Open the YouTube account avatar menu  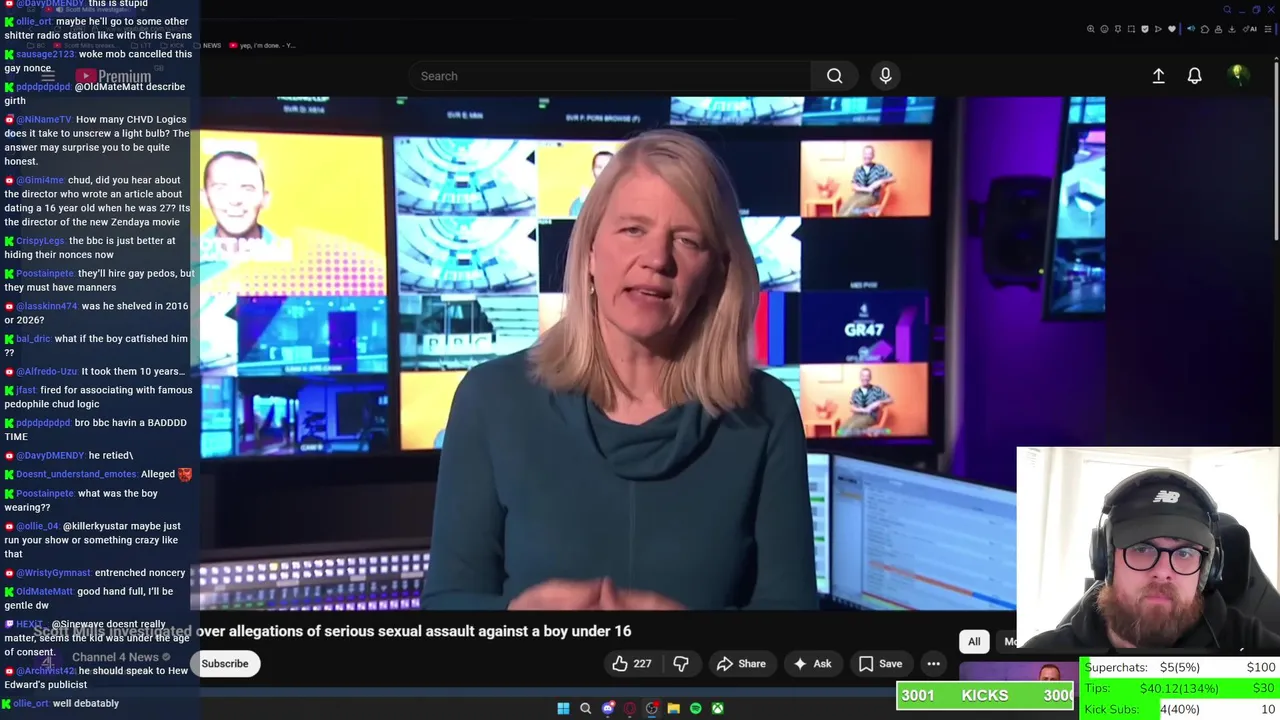tap(1237, 76)
